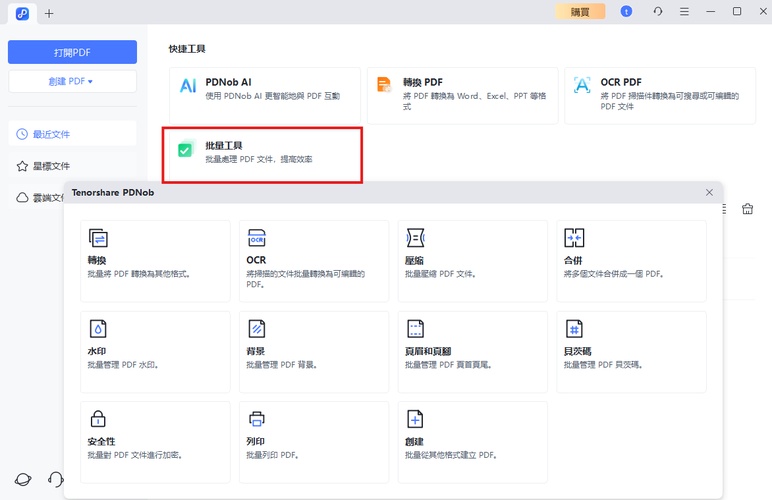Screen dimensions: 772x500
Task: Click the 快捷工具 heading
Action: (x=187, y=49)
